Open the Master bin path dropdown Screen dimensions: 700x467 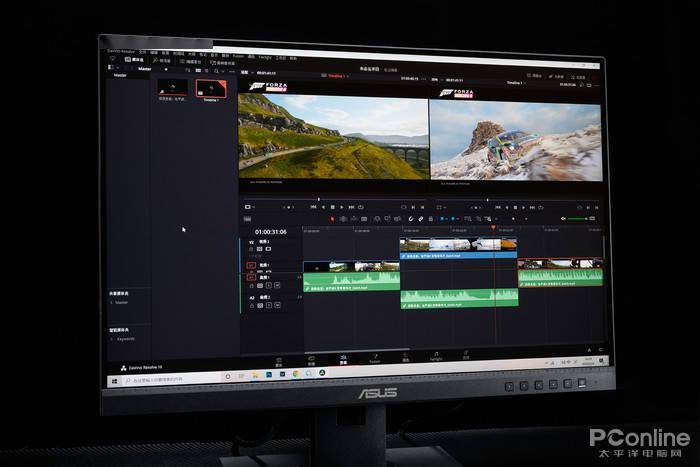[x=145, y=69]
